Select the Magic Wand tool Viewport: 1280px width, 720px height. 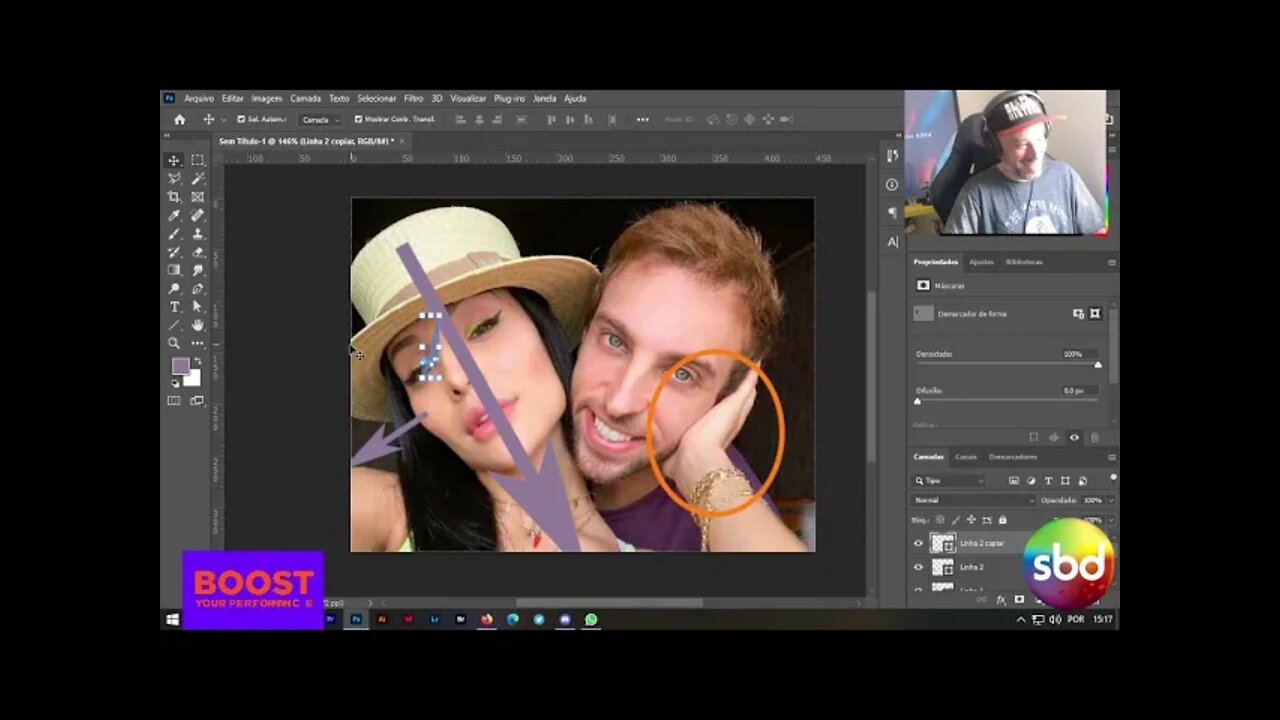(x=198, y=178)
